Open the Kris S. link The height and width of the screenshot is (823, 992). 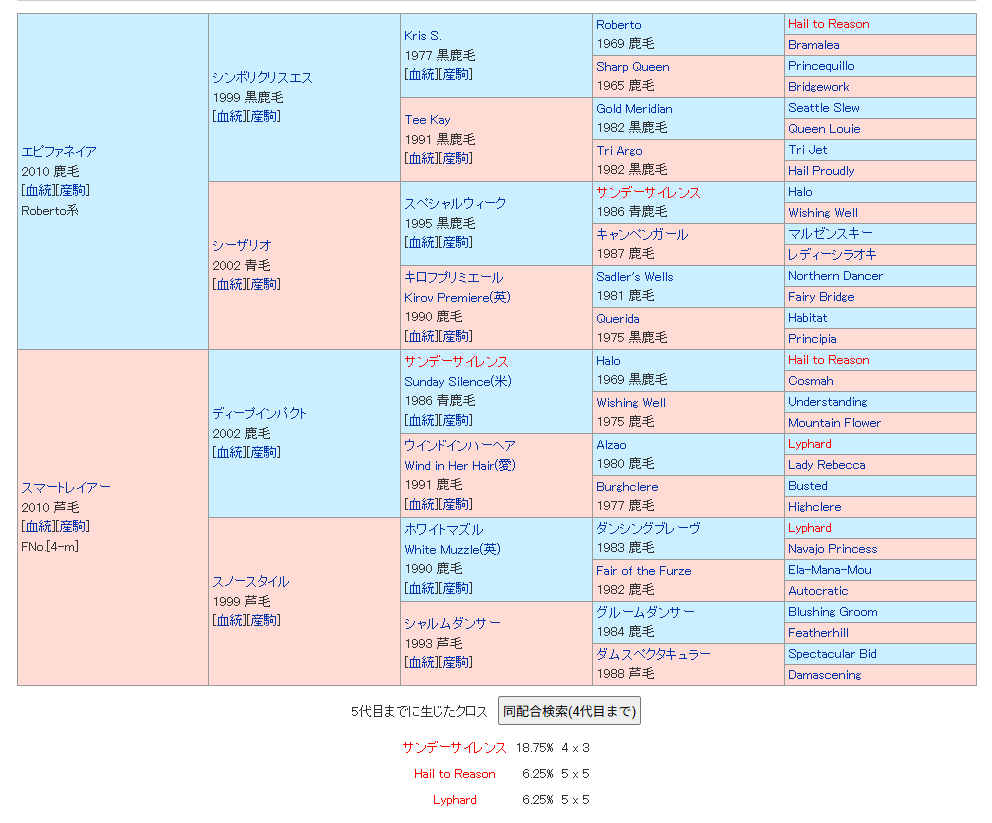pyautogui.click(x=423, y=35)
